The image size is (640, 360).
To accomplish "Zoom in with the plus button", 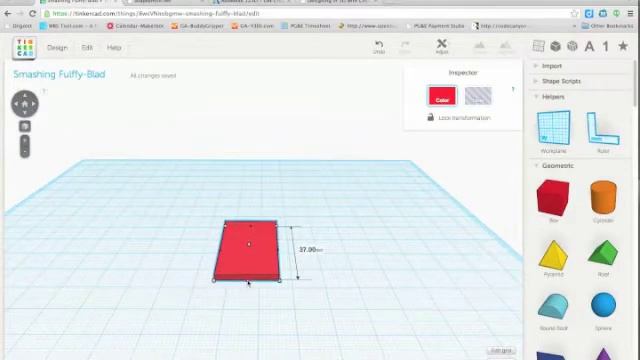I will pyautogui.click(x=24, y=140).
